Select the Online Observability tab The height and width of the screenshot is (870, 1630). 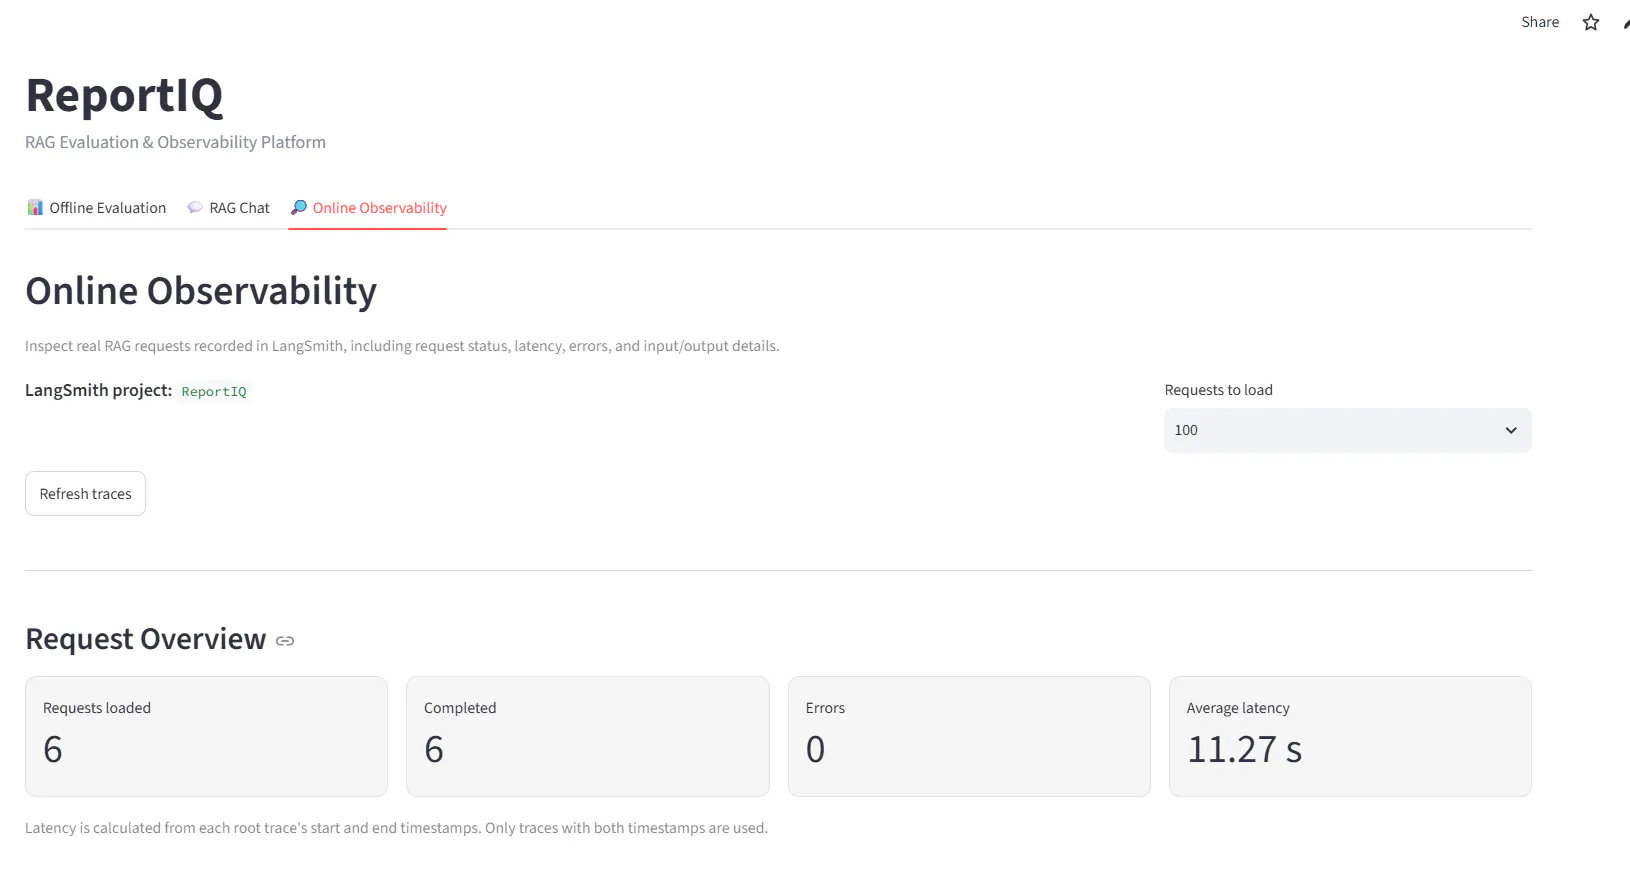368,208
